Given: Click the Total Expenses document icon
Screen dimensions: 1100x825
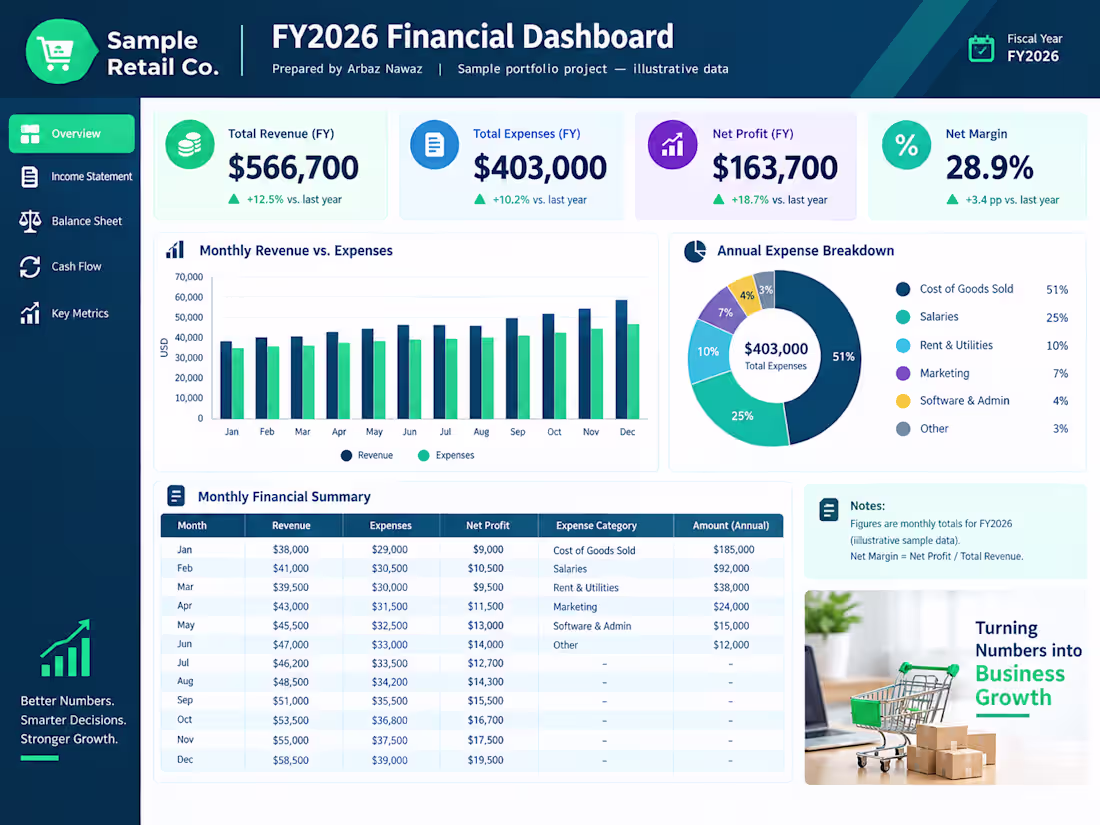Looking at the screenshot, I should click(x=434, y=145).
